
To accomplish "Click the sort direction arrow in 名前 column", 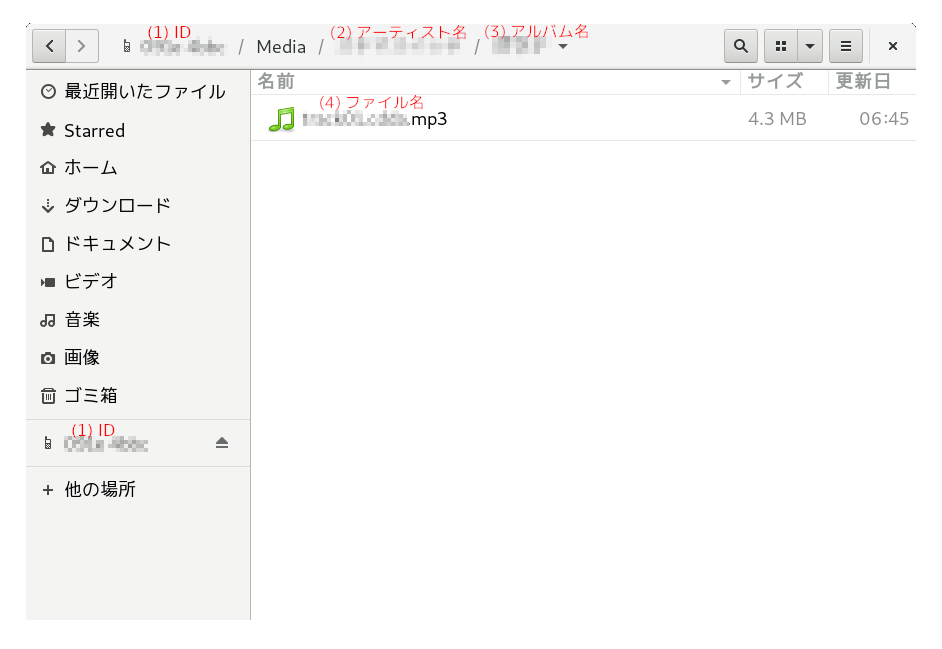I will (x=726, y=83).
